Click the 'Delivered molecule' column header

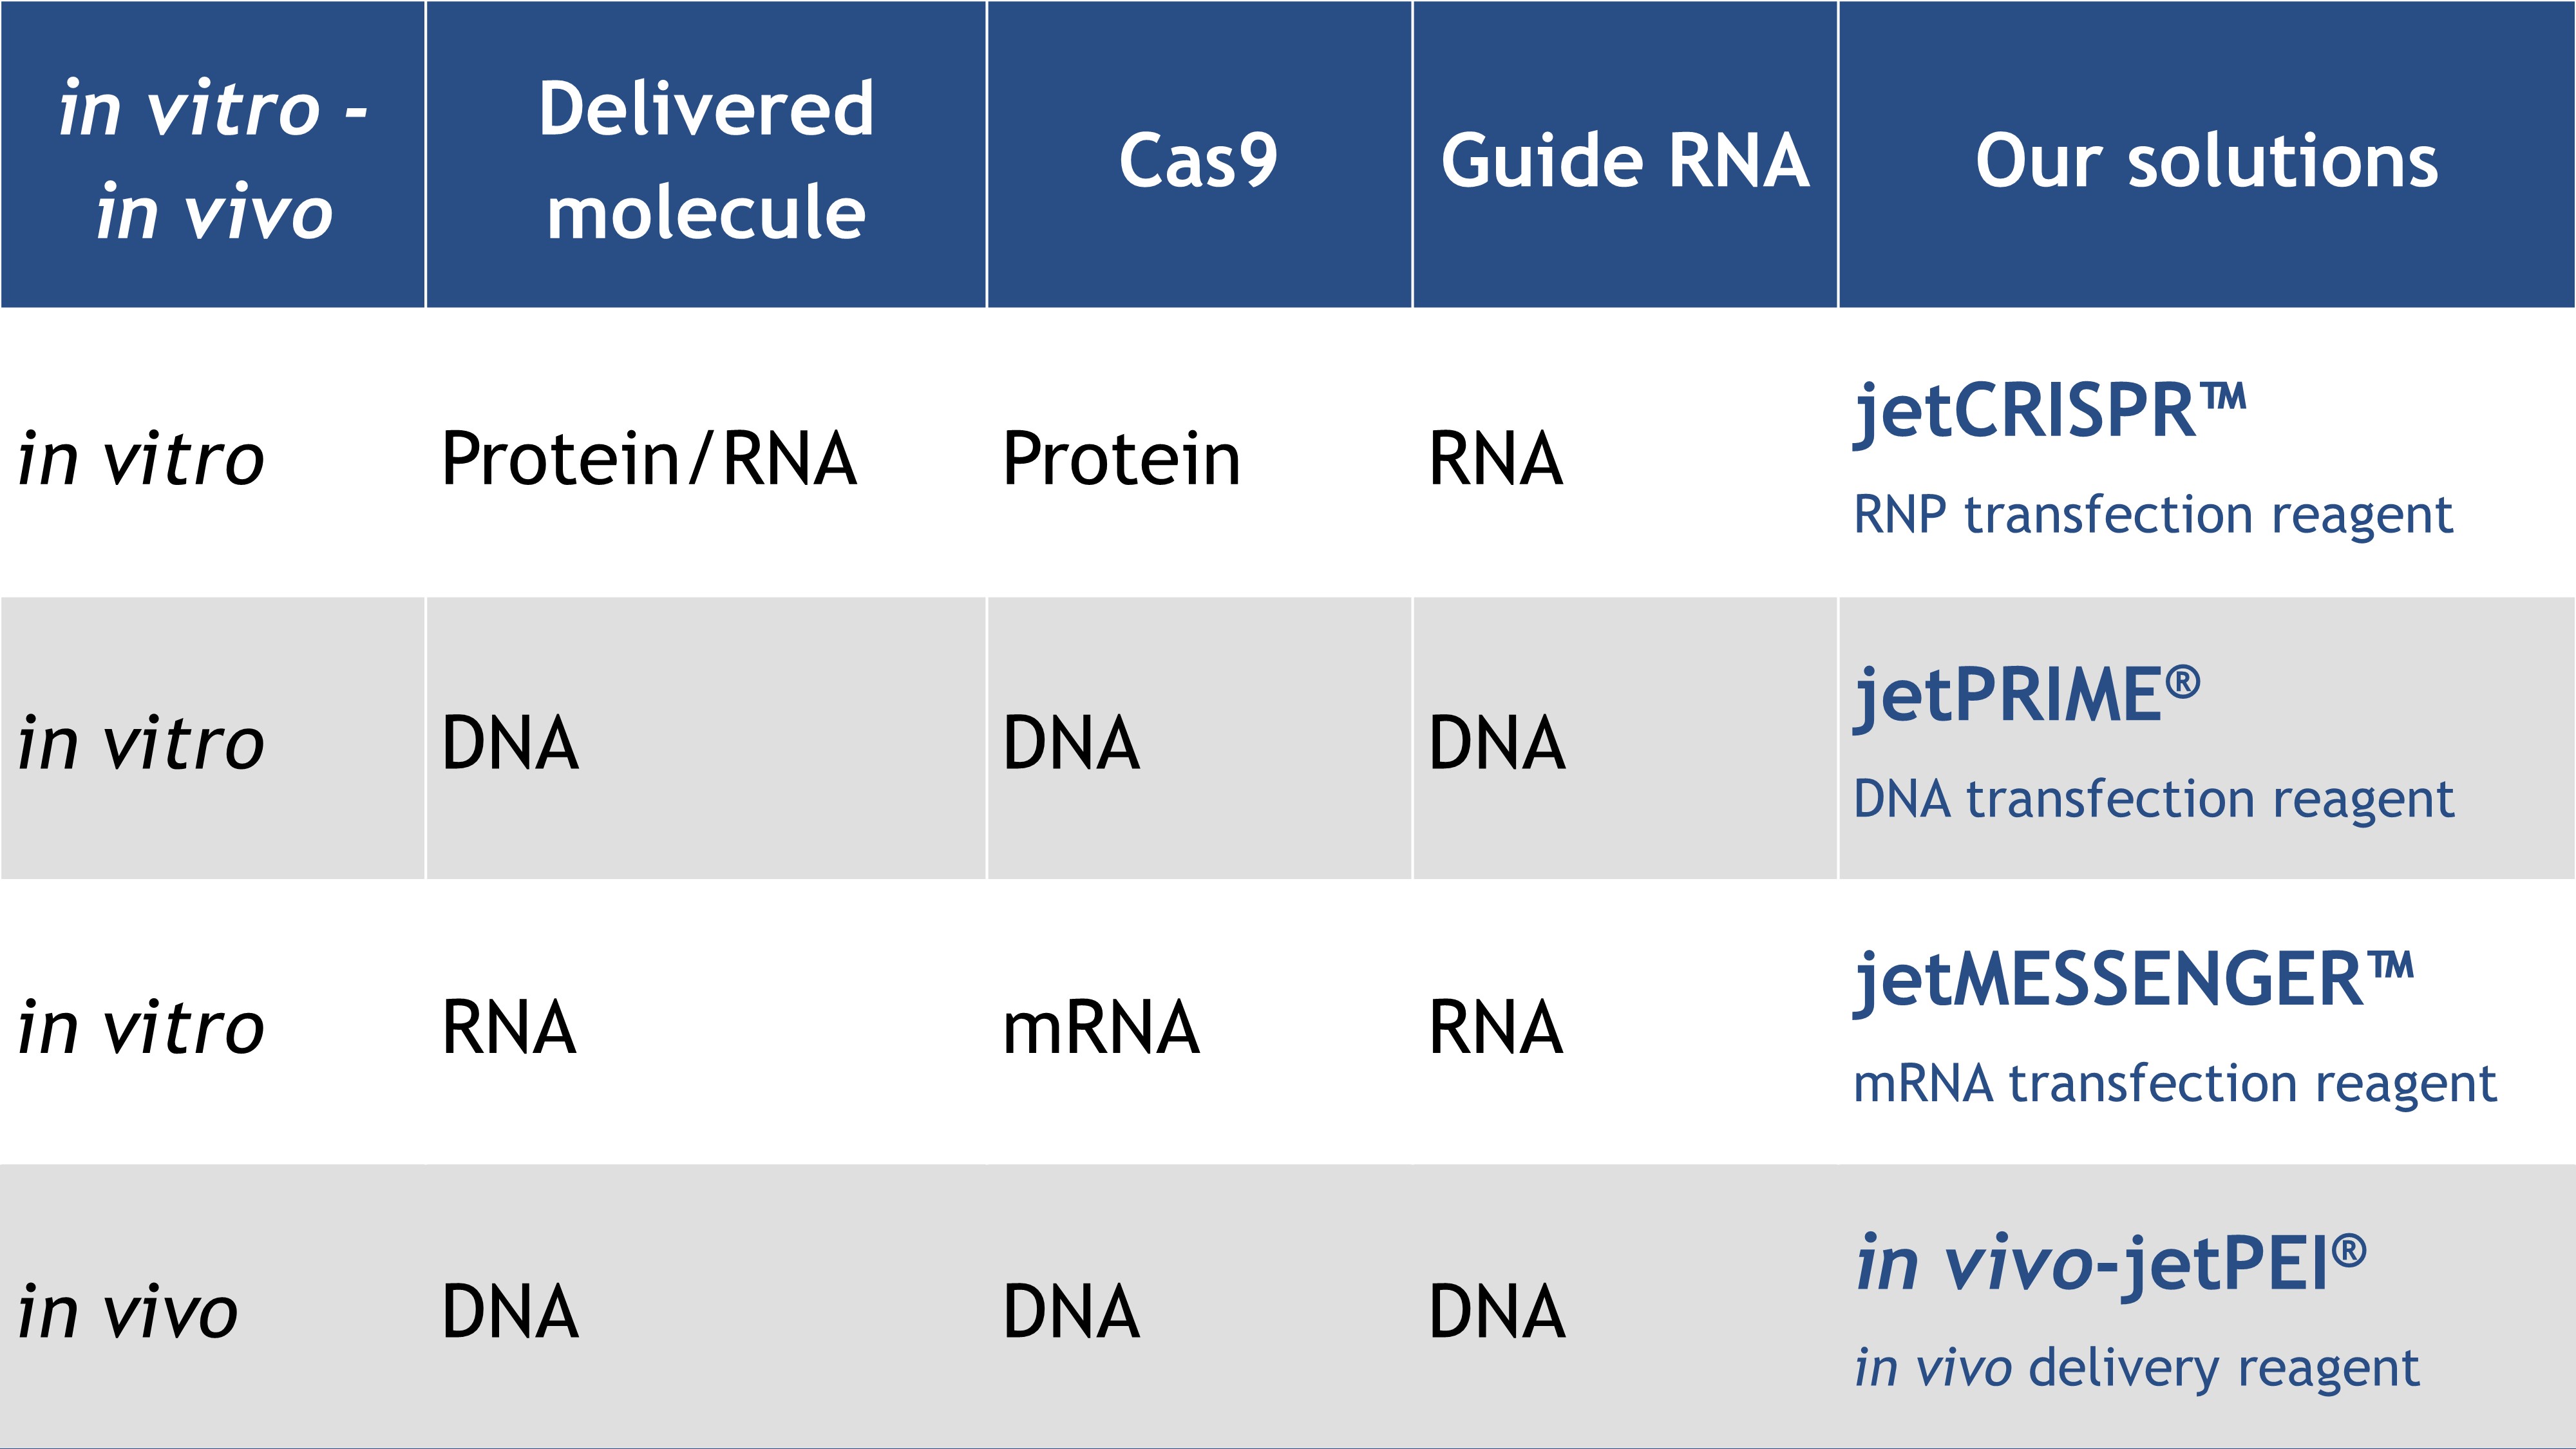pos(706,160)
